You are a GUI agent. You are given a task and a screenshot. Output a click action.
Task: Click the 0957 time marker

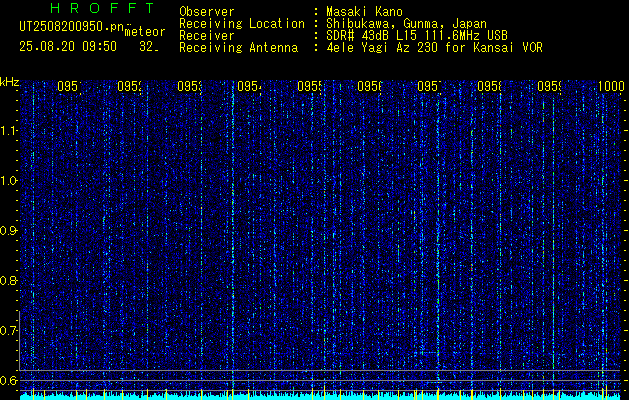[429, 86]
